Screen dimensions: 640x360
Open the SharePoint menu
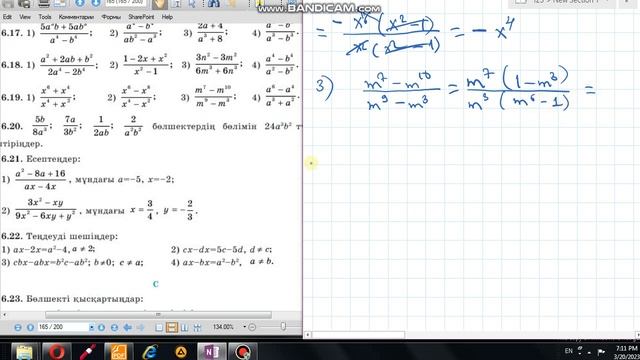pyautogui.click(x=141, y=17)
